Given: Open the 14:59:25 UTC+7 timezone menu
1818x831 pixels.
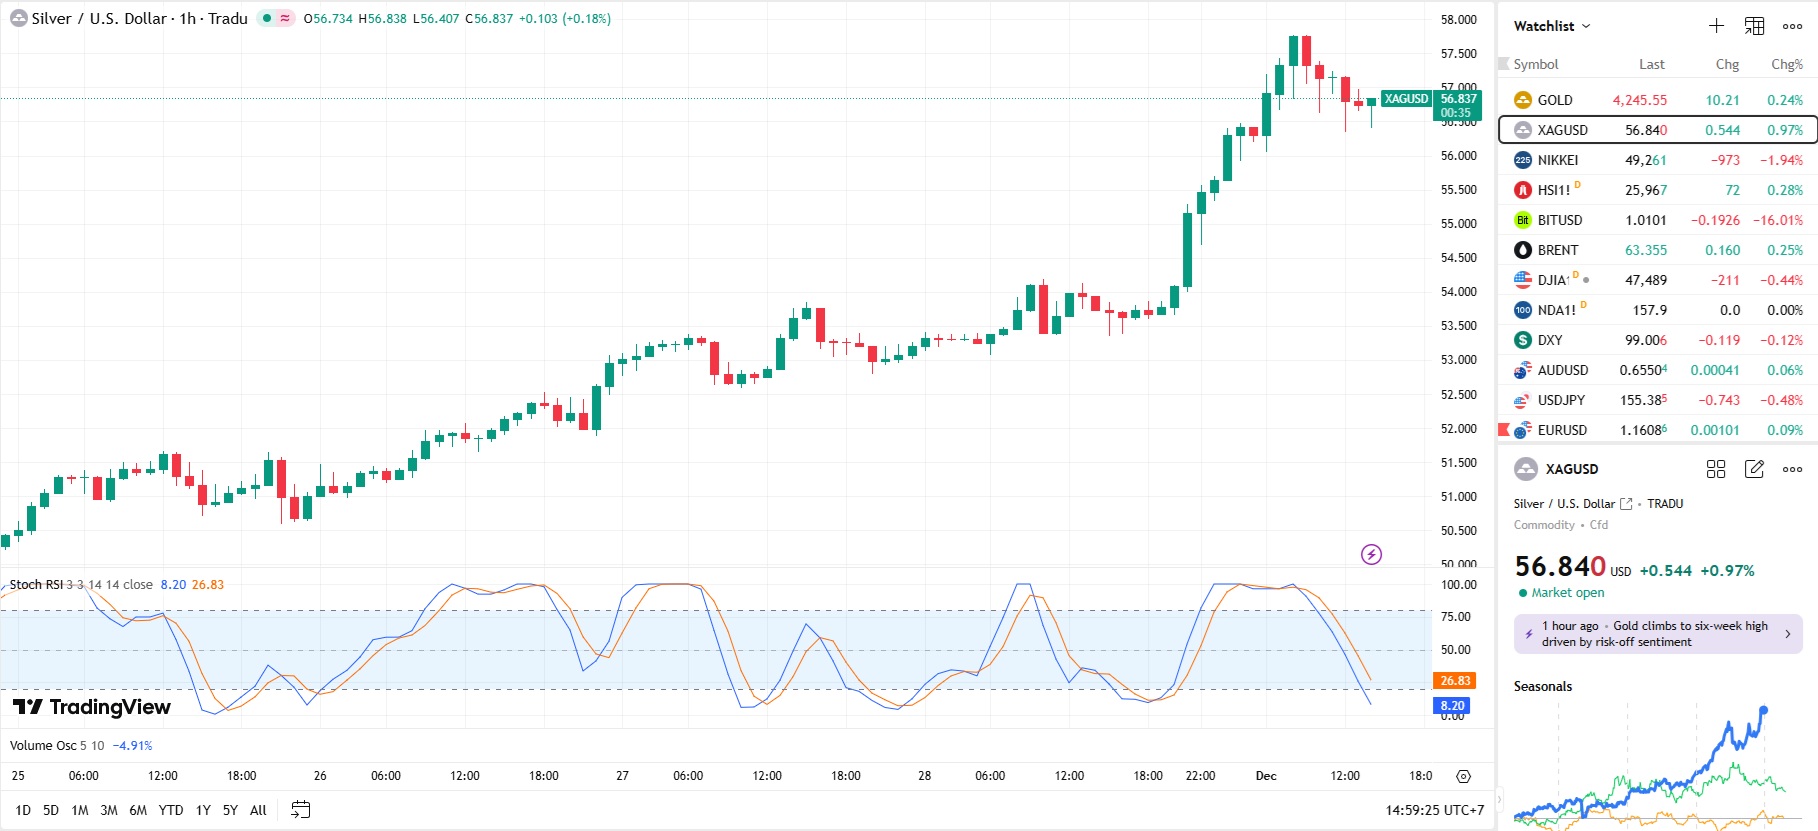Looking at the screenshot, I should pyautogui.click(x=1434, y=810).
